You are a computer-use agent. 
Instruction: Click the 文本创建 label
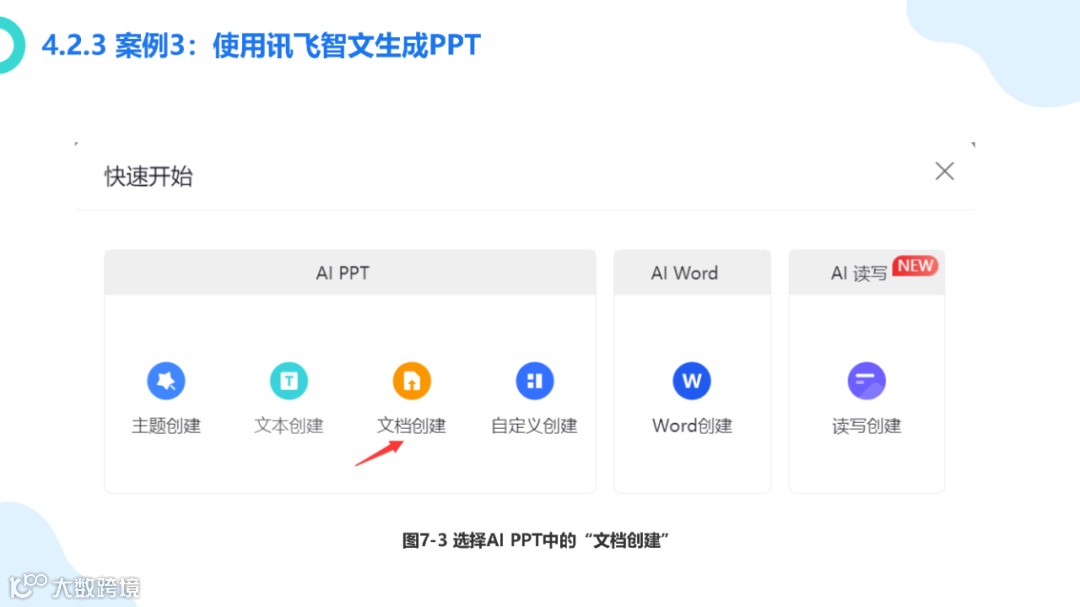click(x=289, y=426)
